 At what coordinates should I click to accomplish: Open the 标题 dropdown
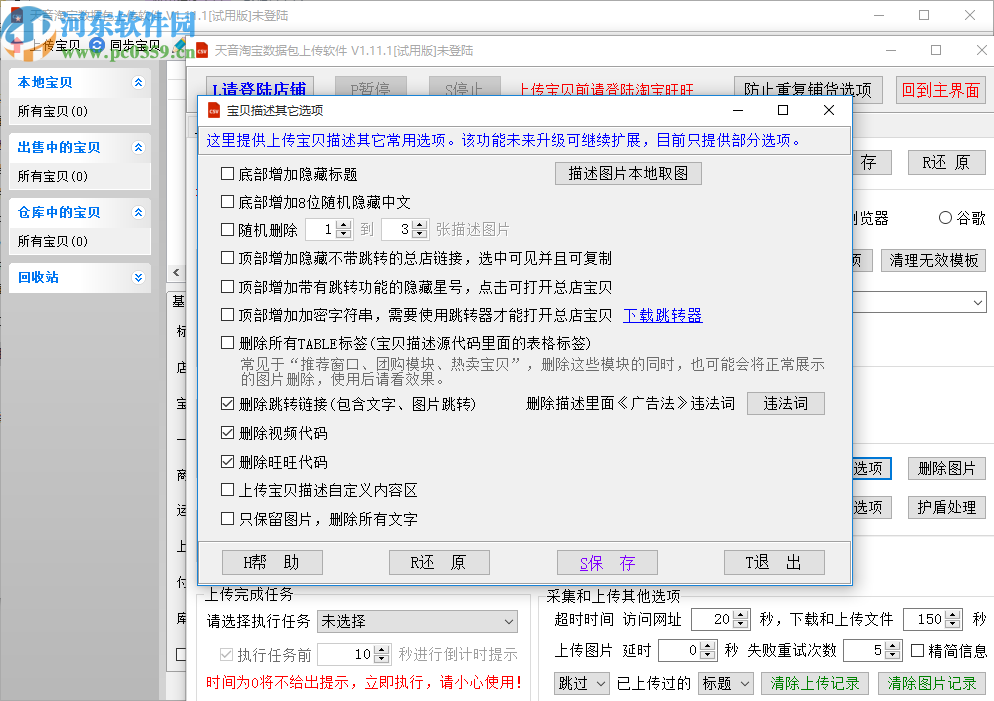[x=726, y=683]
